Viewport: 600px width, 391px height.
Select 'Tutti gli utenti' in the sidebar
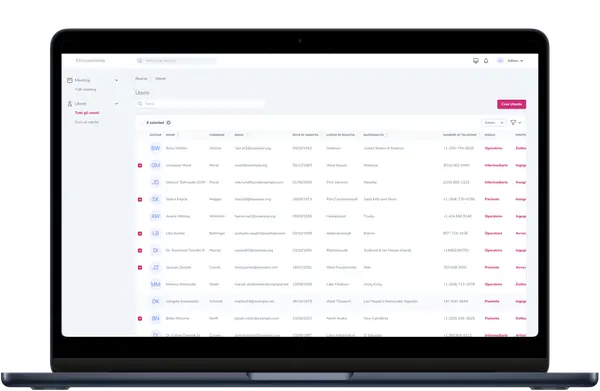(87, 113)
